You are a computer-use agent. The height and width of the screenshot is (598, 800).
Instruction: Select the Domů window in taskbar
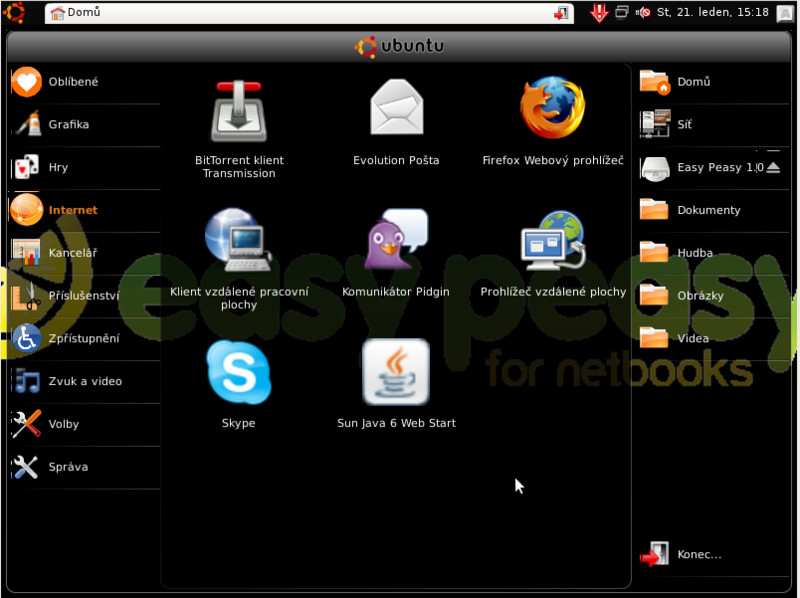pos(309,13)
